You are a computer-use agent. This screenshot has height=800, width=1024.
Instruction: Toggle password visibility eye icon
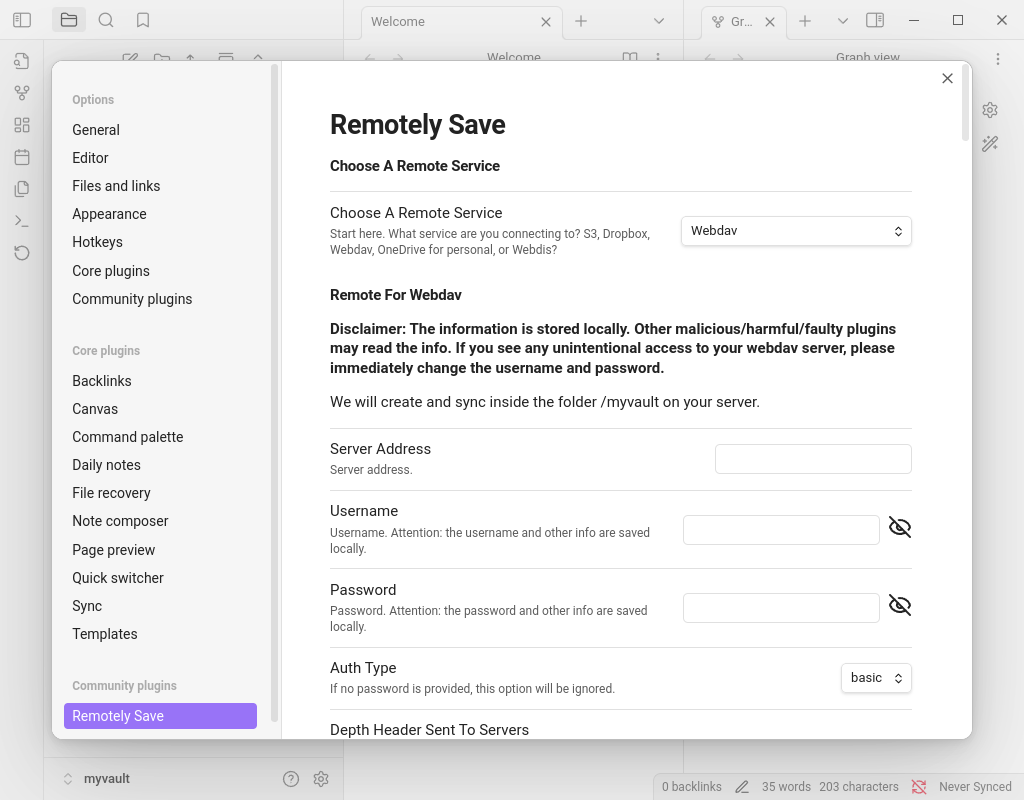pos(900,605)
